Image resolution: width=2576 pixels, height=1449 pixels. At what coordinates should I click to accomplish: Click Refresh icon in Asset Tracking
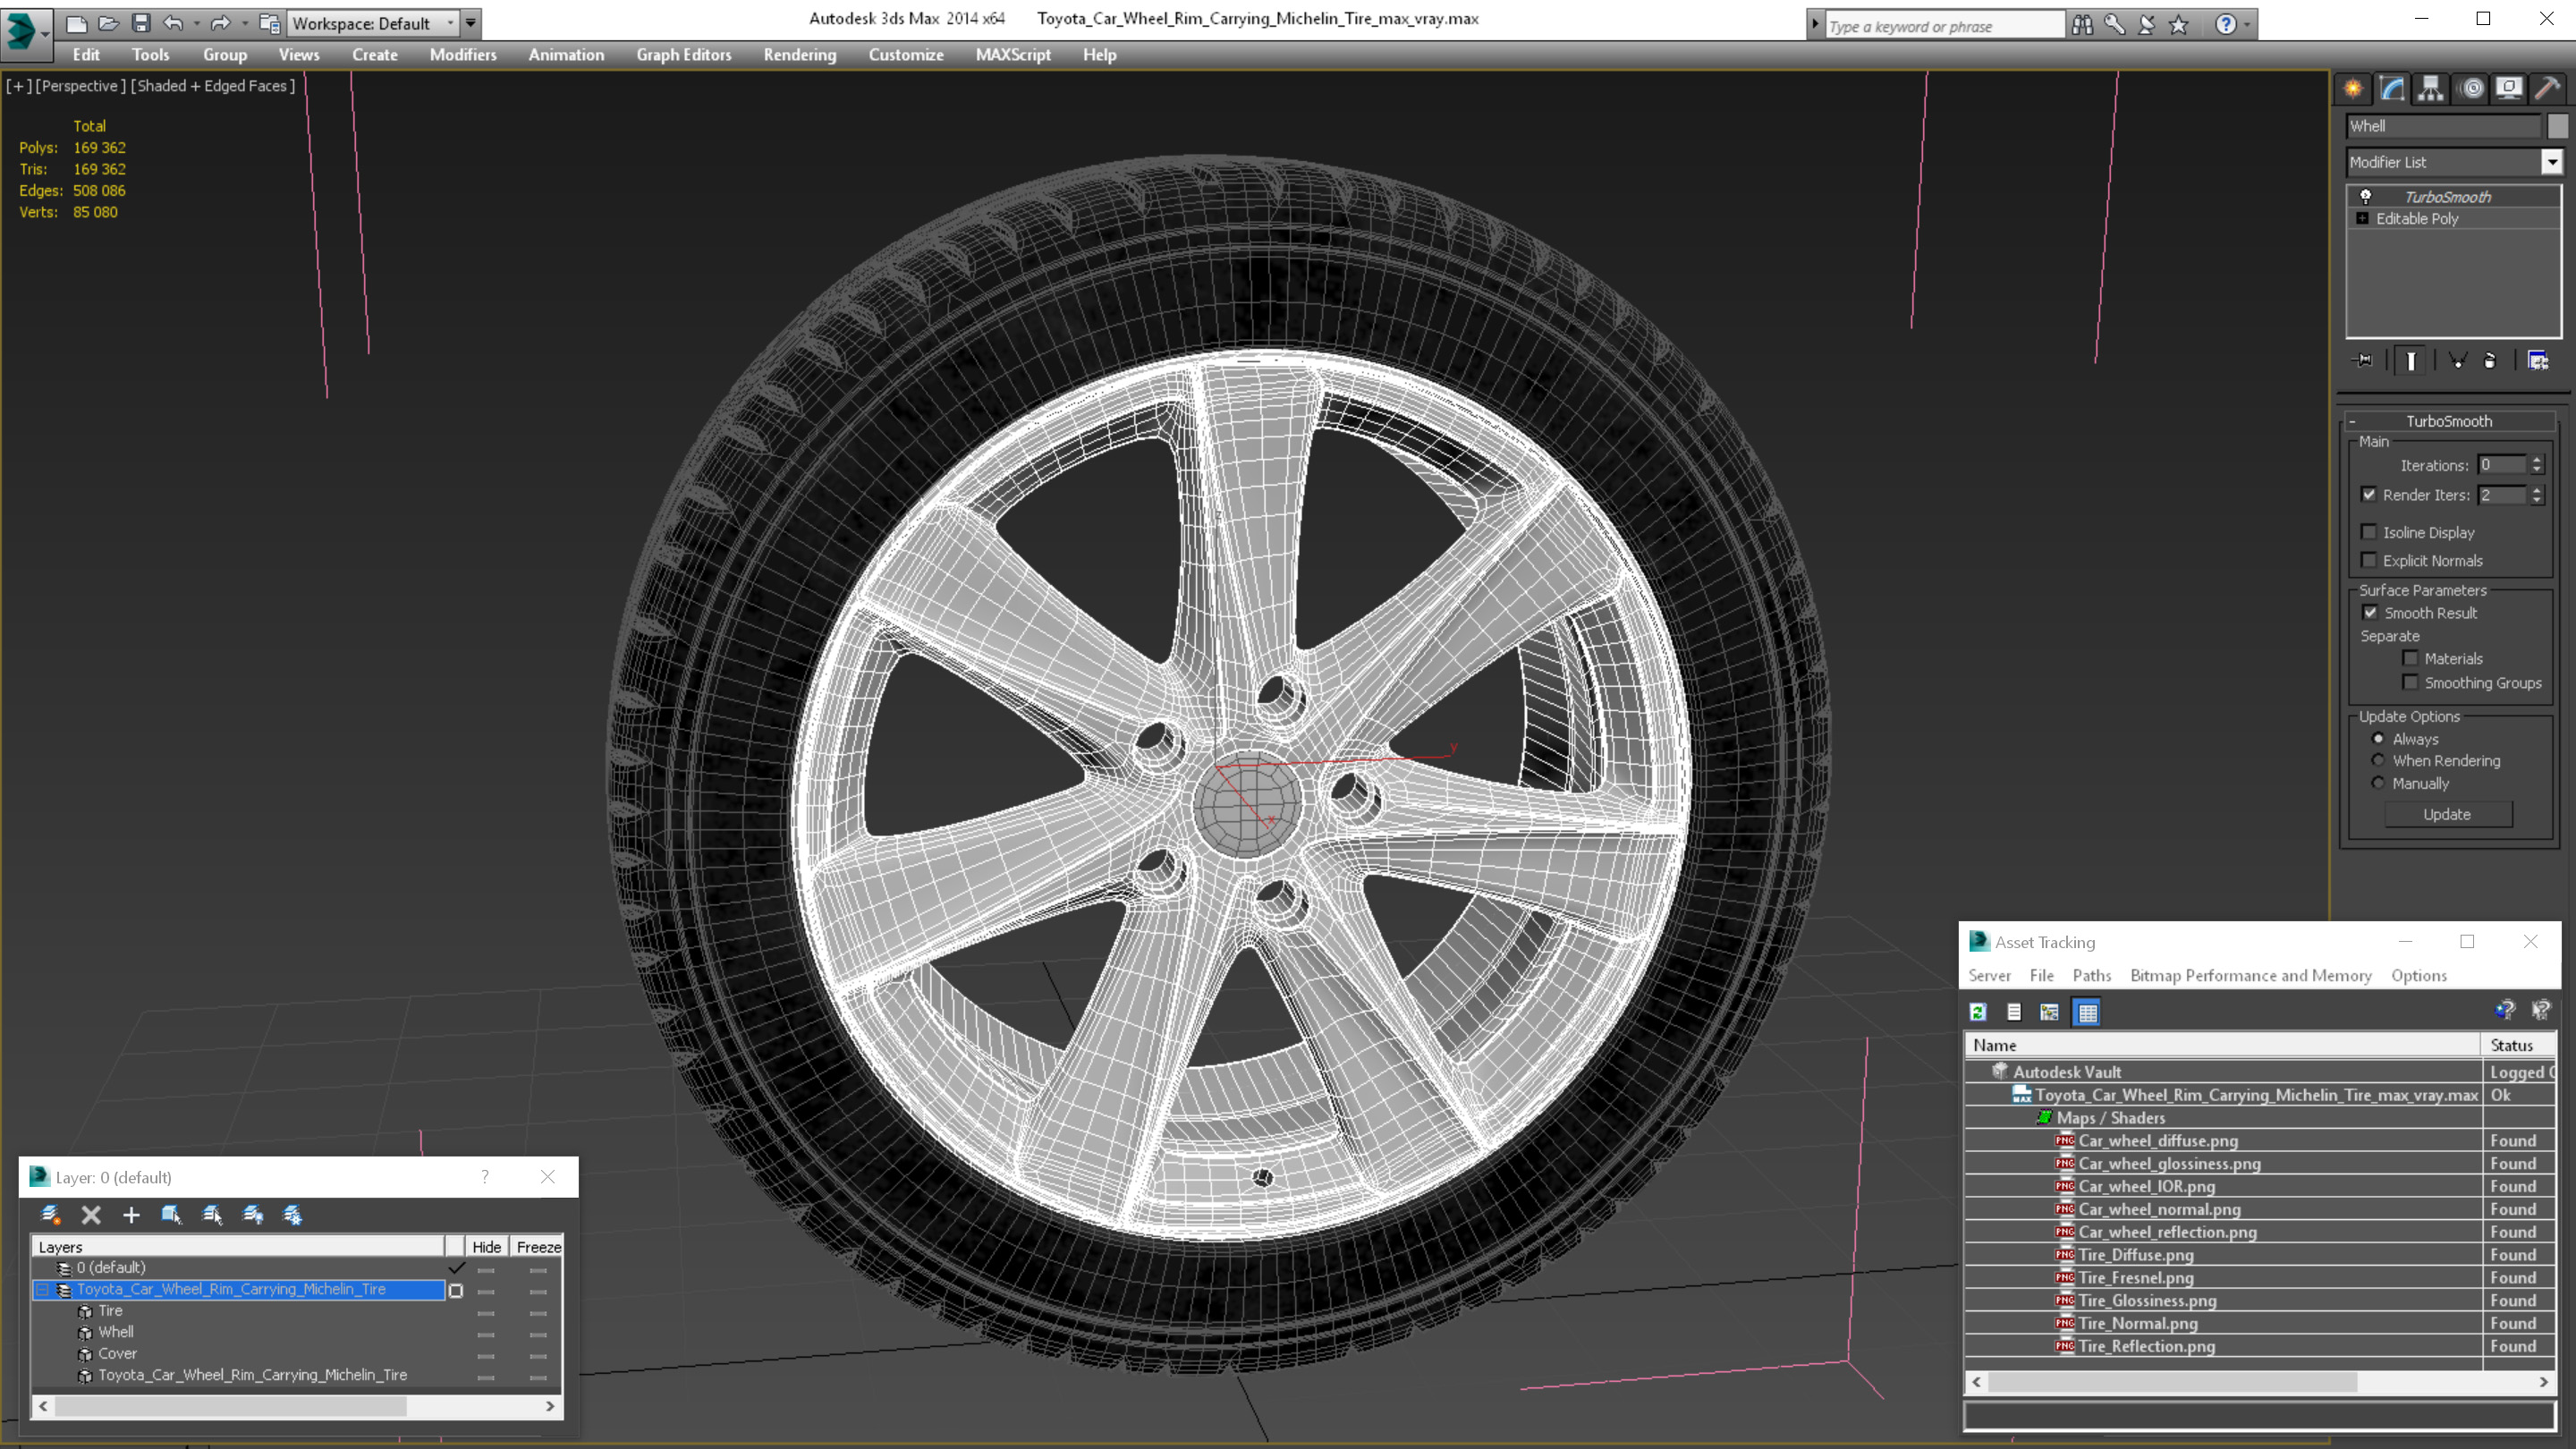(x=1978, y=1012)
